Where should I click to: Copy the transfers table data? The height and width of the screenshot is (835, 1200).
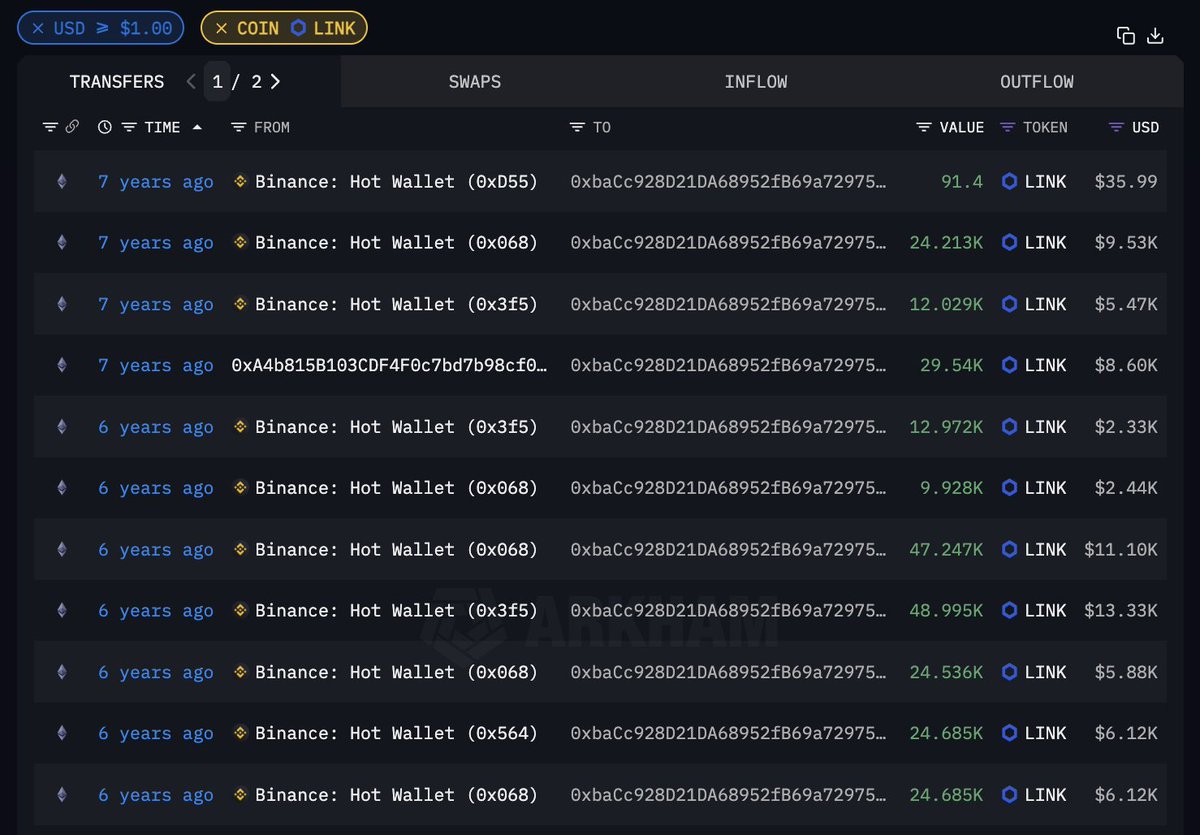pos(1126,36)
